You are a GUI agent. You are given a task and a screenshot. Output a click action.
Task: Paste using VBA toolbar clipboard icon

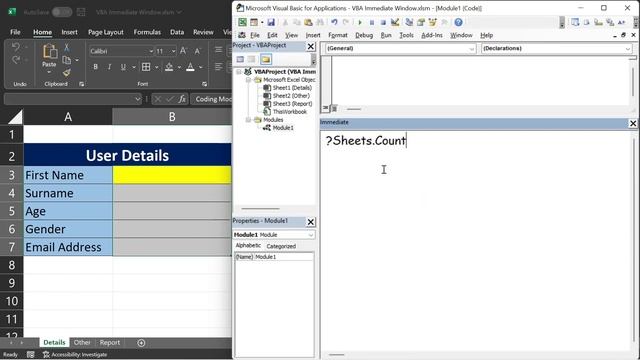[308, 22]
